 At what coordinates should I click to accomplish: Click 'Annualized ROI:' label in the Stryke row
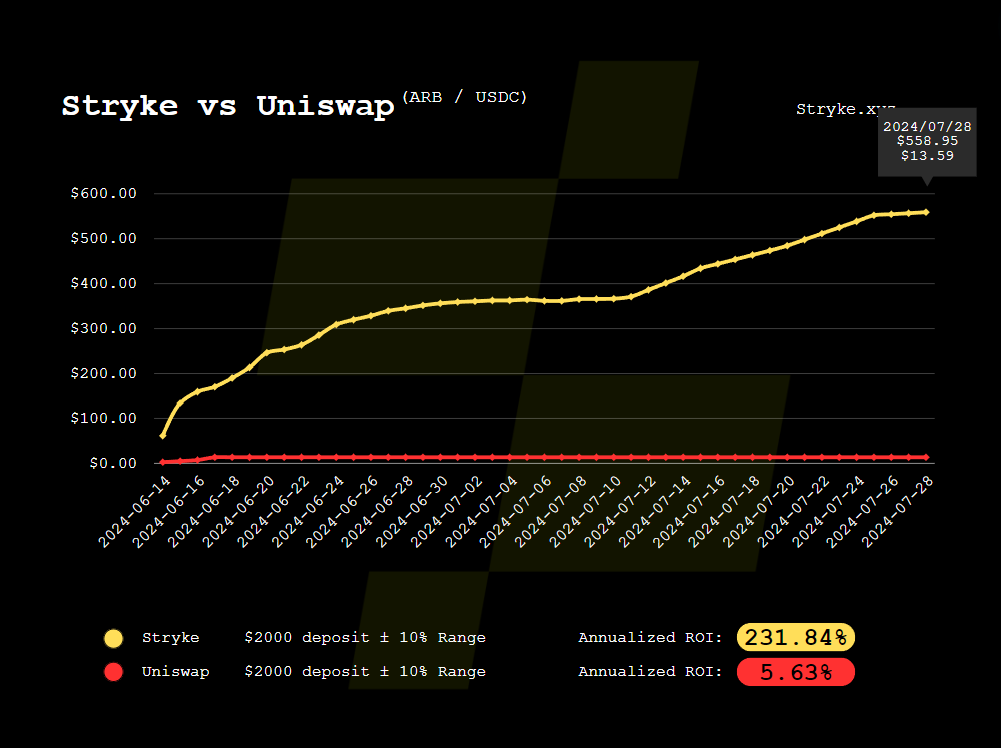pos(650,638)
